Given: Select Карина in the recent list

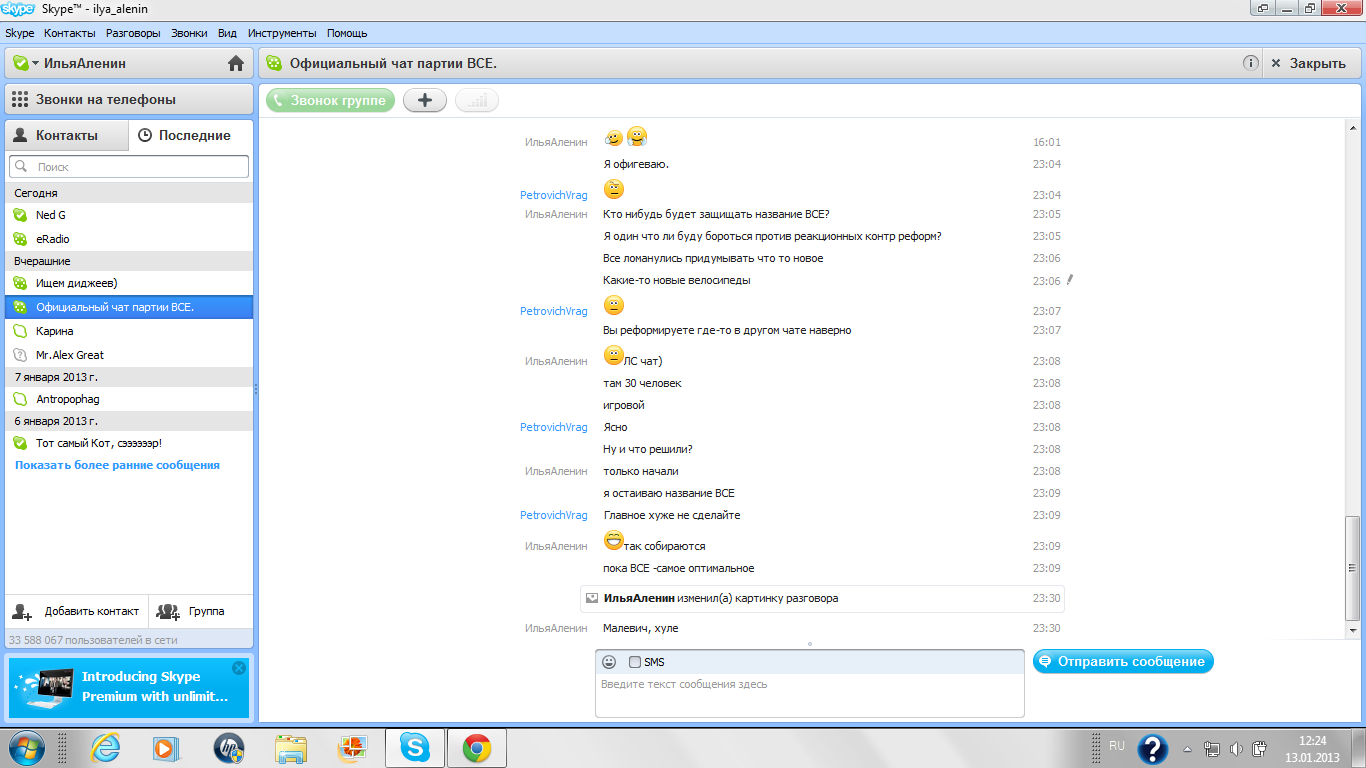Looking at the screenshot, I should (x=129, y=331).
